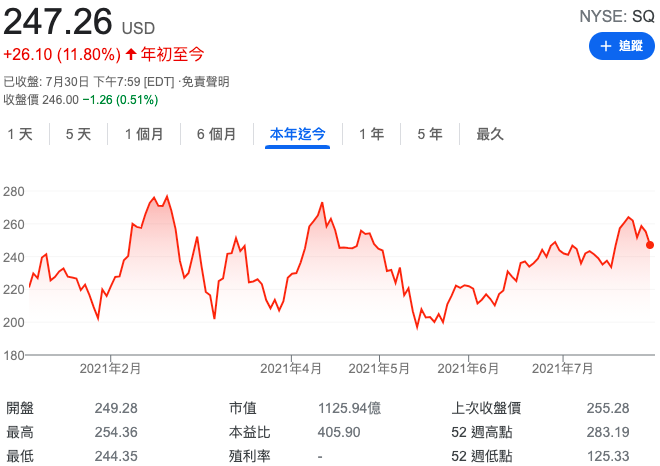Click the 200 y-axis label

[x=14, y=323]
